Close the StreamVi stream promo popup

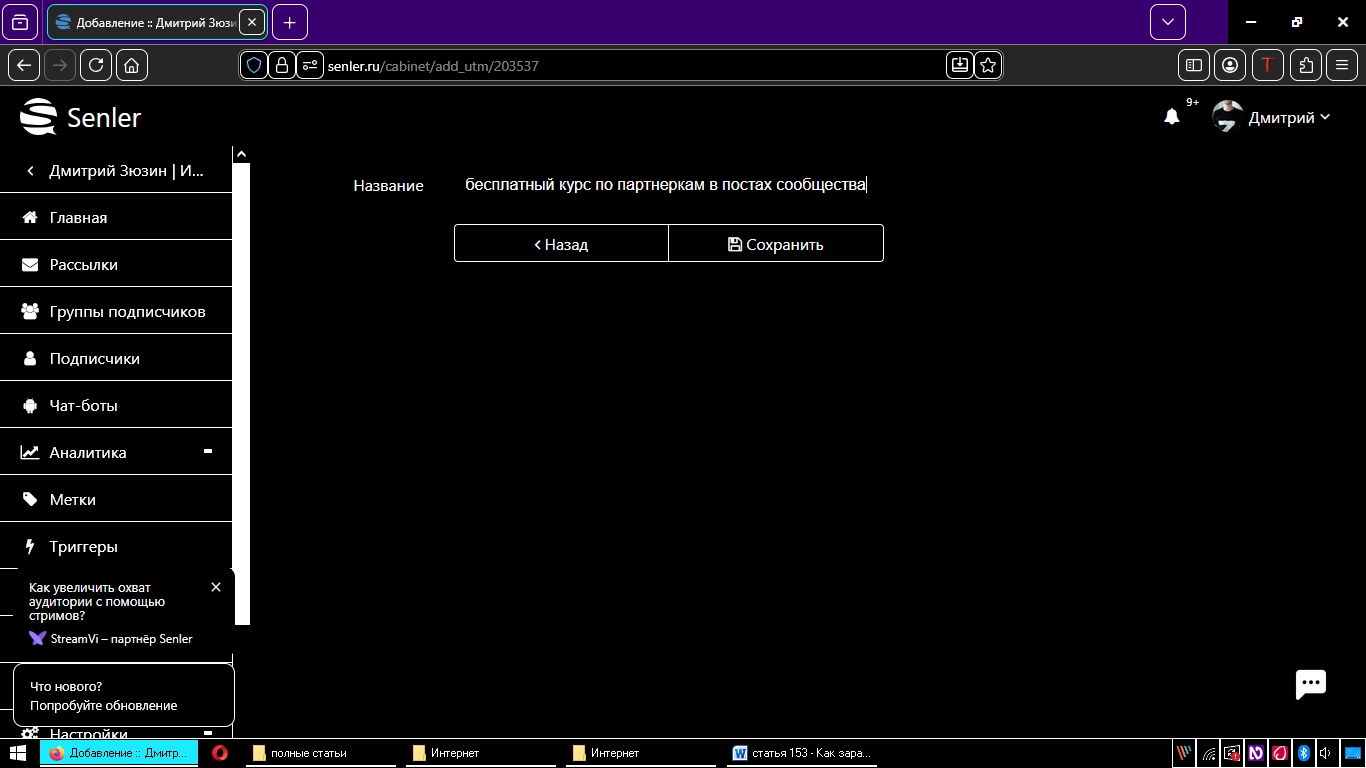click(x=216, y=587)
